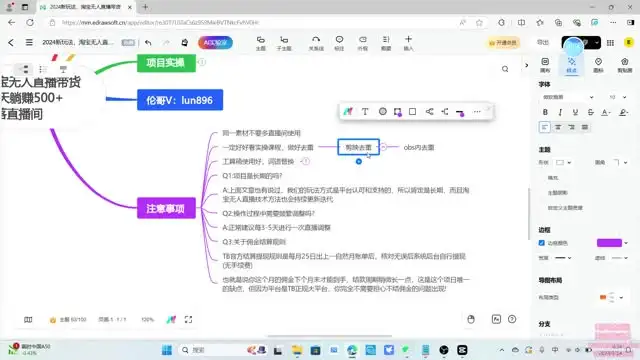Viewport: 640px width, 360px height.
Task: Click the format painter icon beside redo
Action: click(x=184, y=42)
